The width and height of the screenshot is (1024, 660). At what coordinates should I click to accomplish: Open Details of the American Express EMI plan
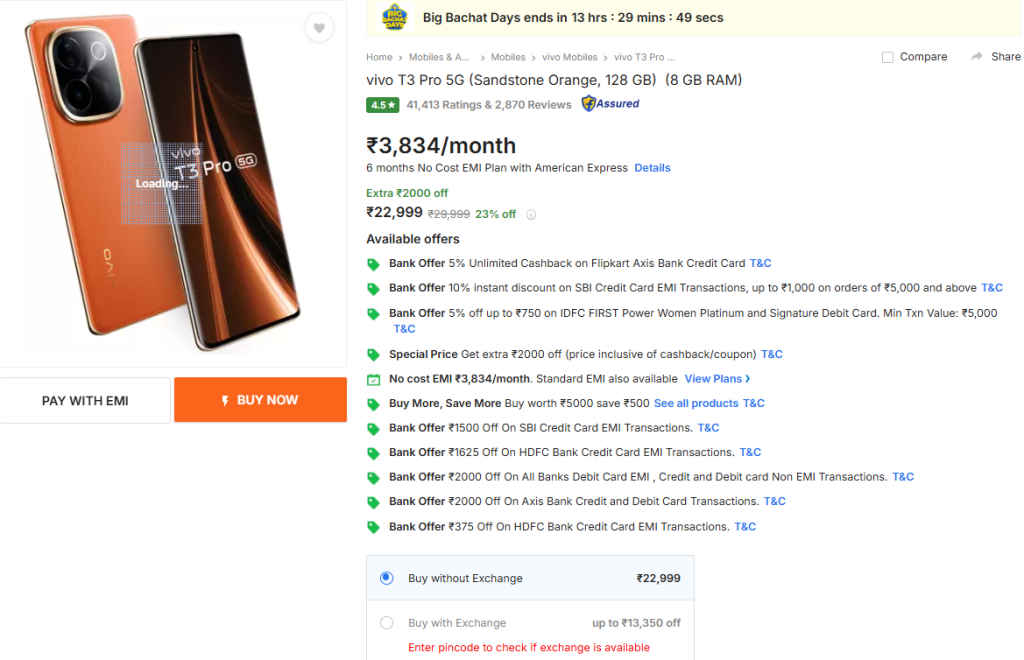(x=652, y=167)
